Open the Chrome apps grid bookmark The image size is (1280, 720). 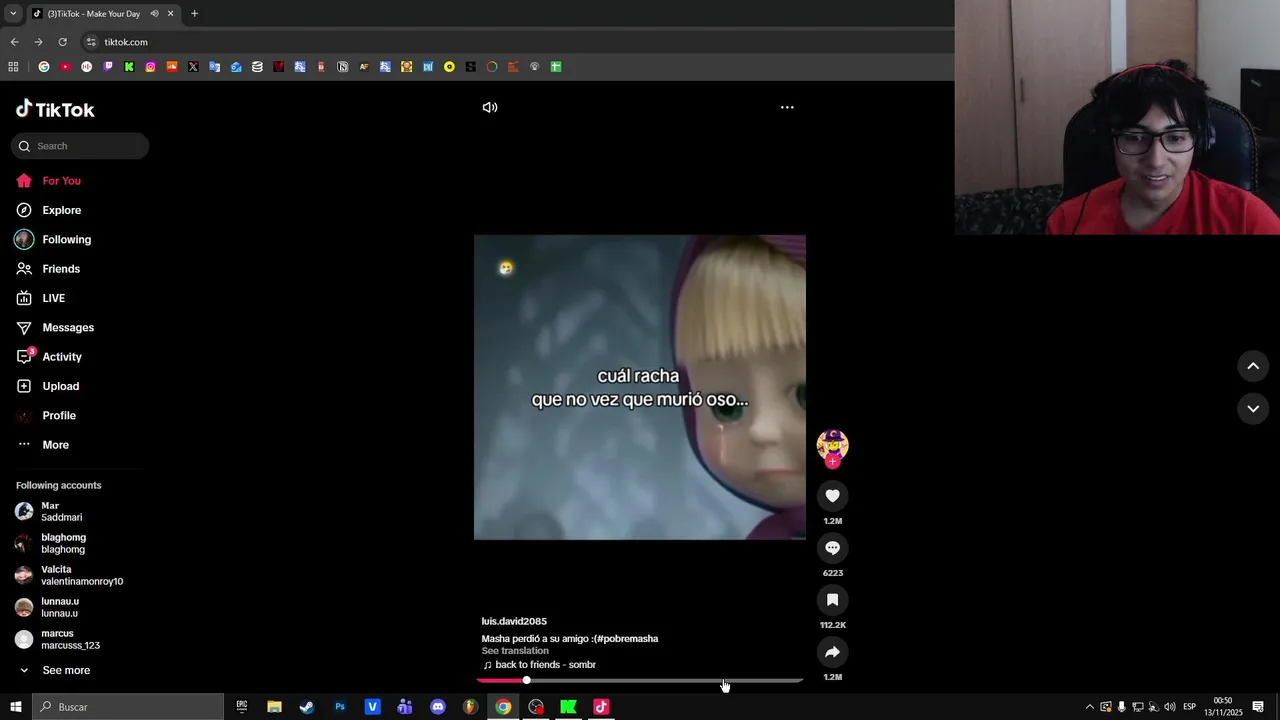[x=13, y=67]
